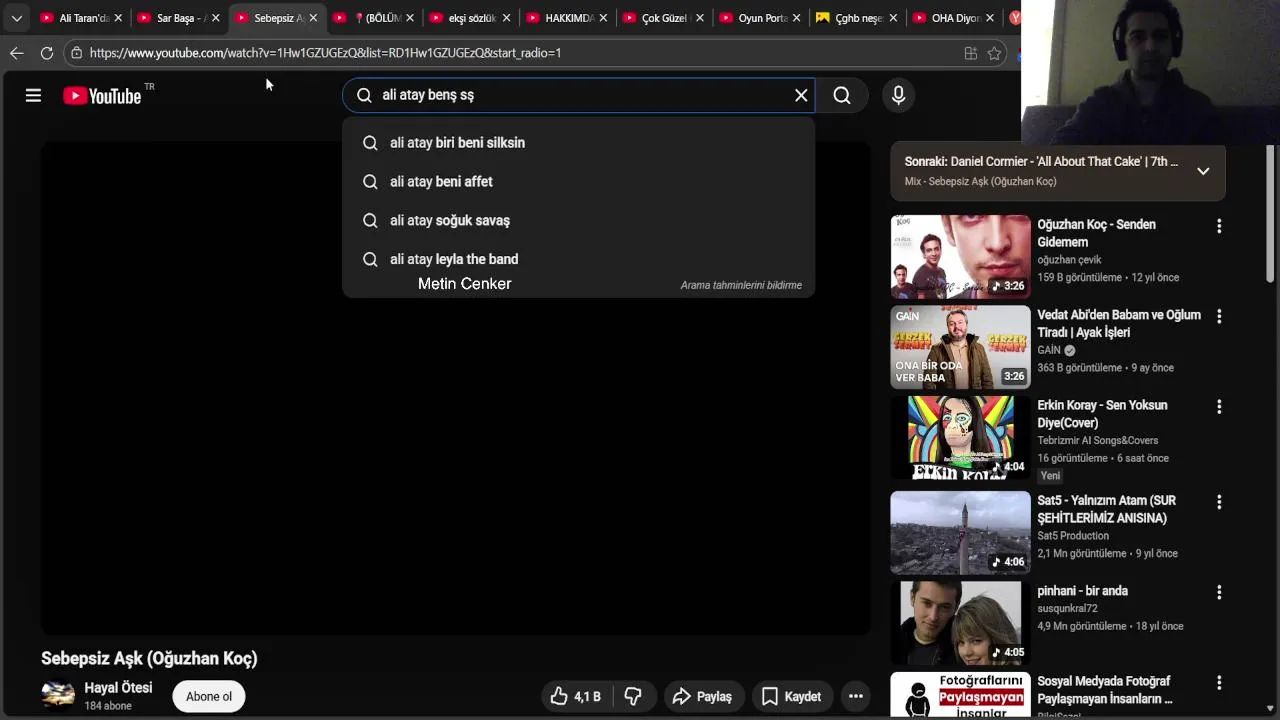Open 'pinhani - bir anda' thumbnail
1280x720 pixels.
point(960,623)
